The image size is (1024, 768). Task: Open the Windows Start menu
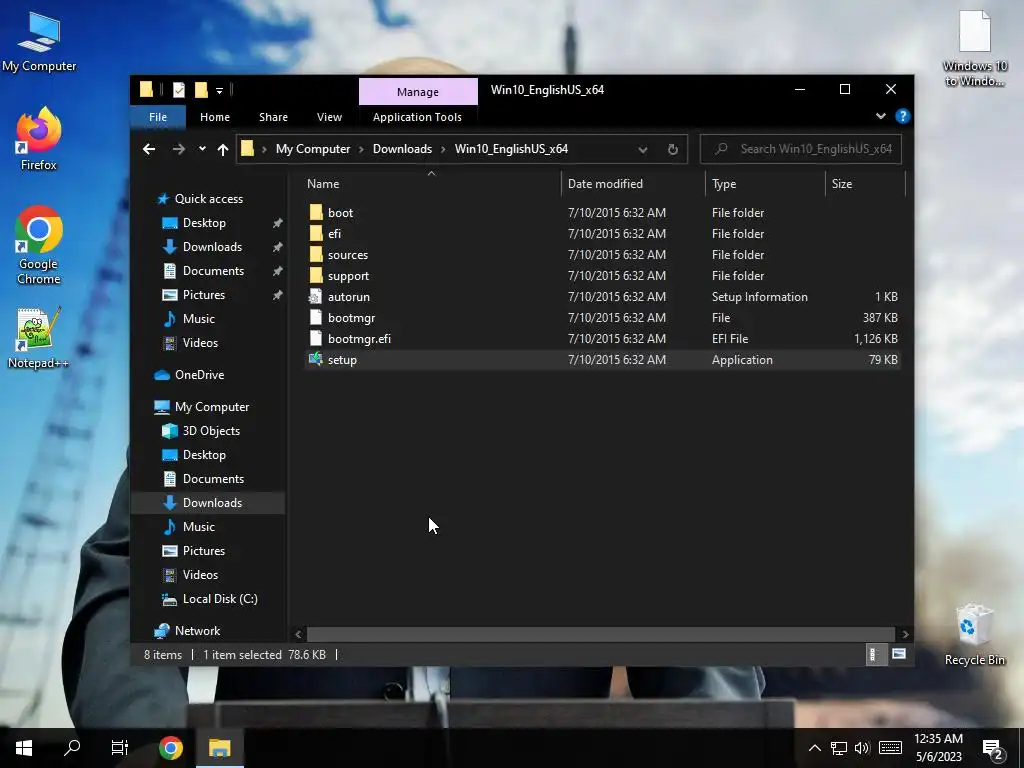[24, 748]
